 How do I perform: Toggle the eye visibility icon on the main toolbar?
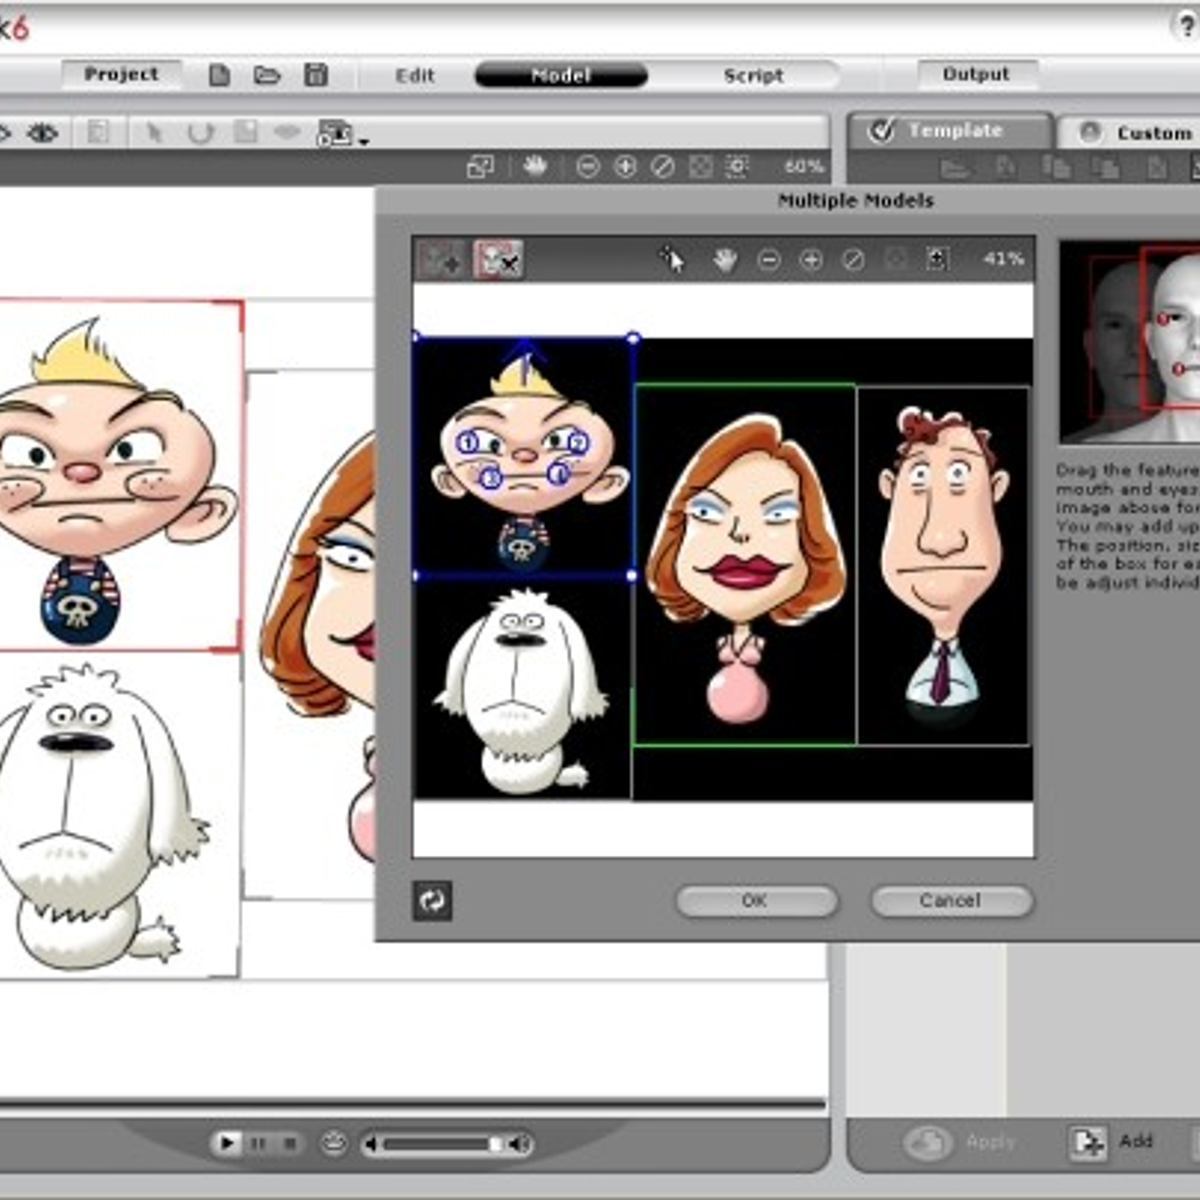(x=41, y=133)
